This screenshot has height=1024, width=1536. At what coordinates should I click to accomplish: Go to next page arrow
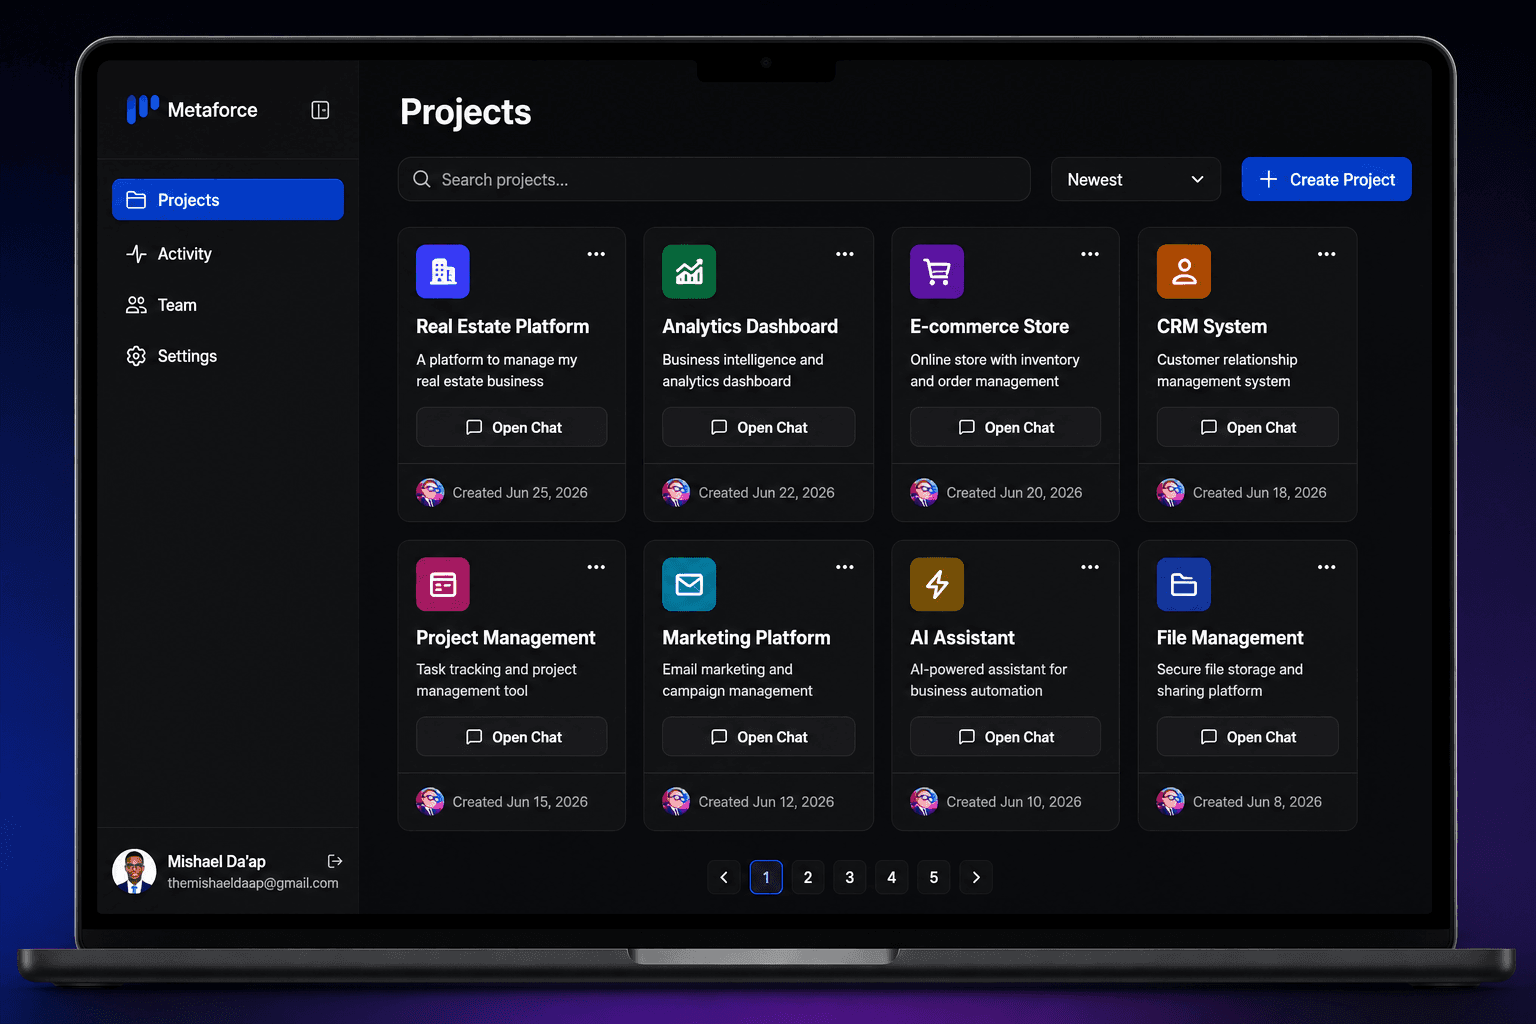point(976,877)
